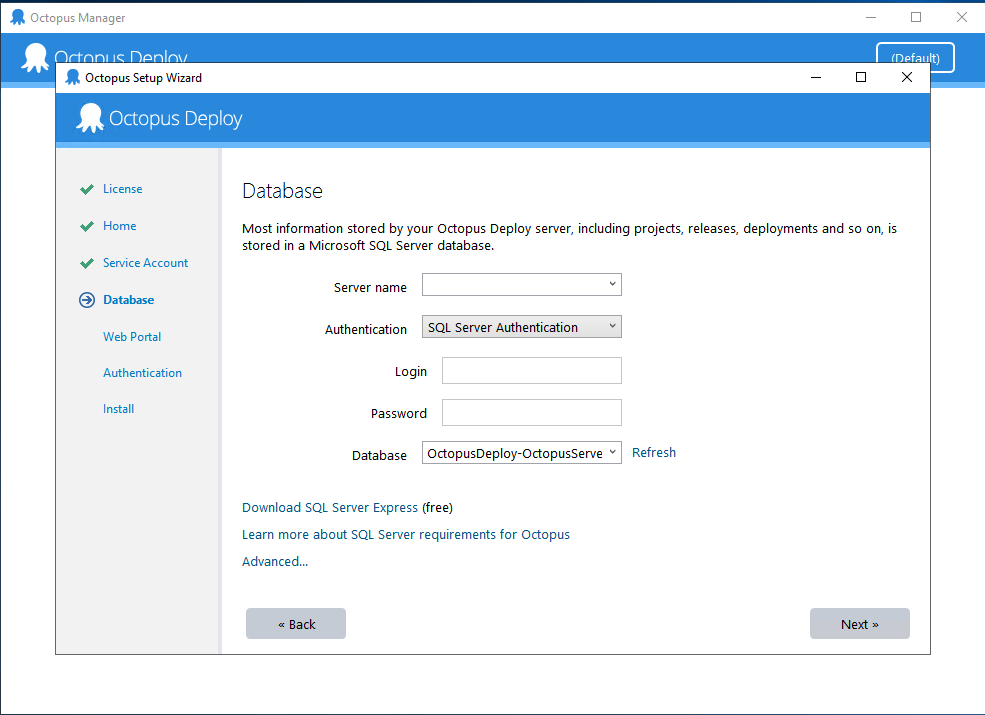The height and width of the screenshot is (715, 985).
Task: Close the Octopus Manager window
Action: (x=962, y=18)
